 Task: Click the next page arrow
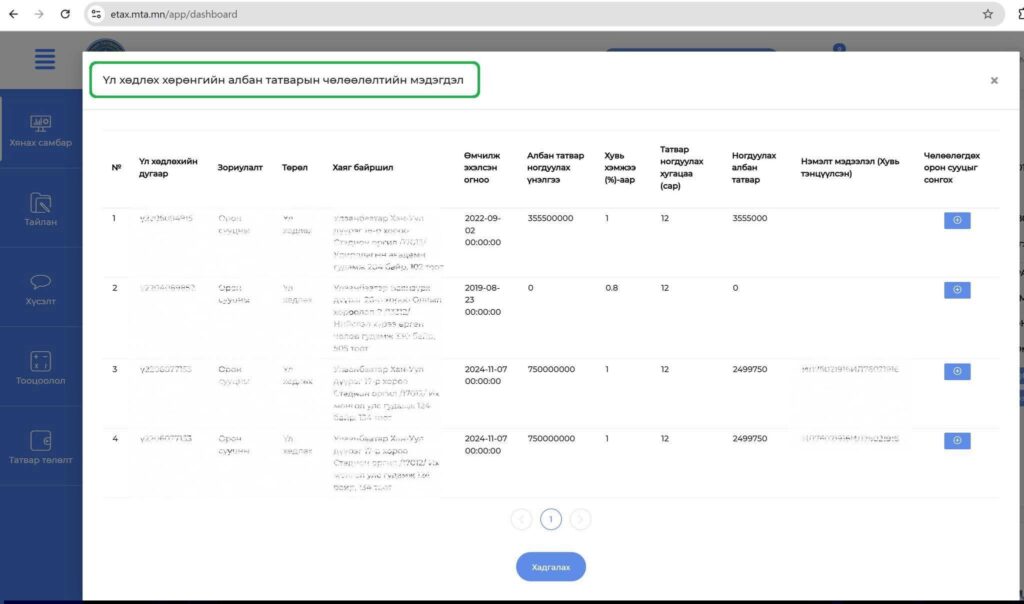tap(581, 520)
